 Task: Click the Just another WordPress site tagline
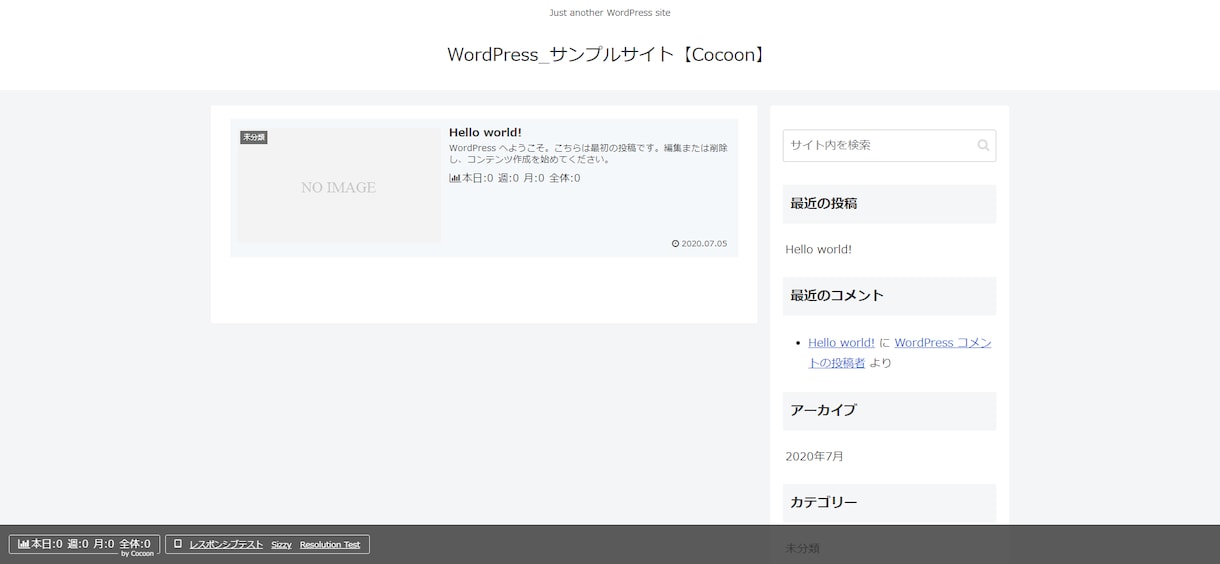tap(610, 12)
